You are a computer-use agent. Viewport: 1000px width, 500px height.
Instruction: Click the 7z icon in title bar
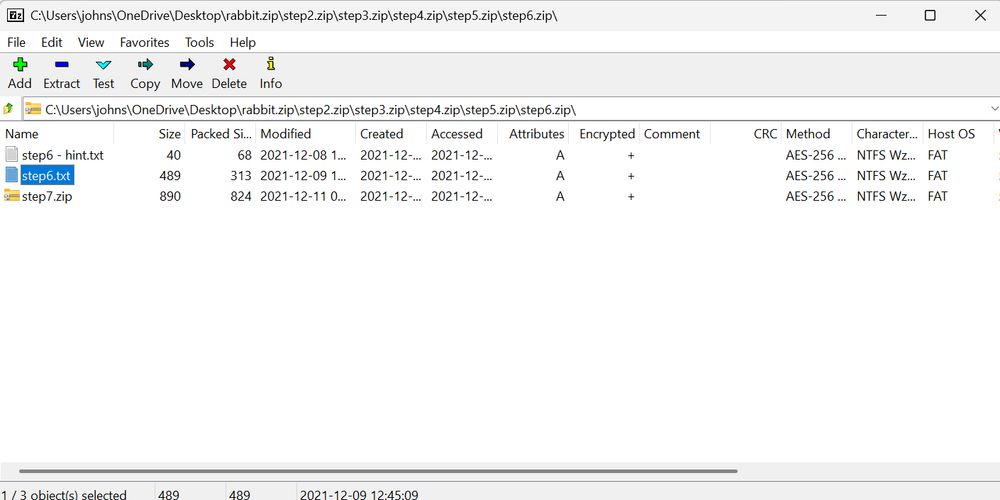point(15,15)
